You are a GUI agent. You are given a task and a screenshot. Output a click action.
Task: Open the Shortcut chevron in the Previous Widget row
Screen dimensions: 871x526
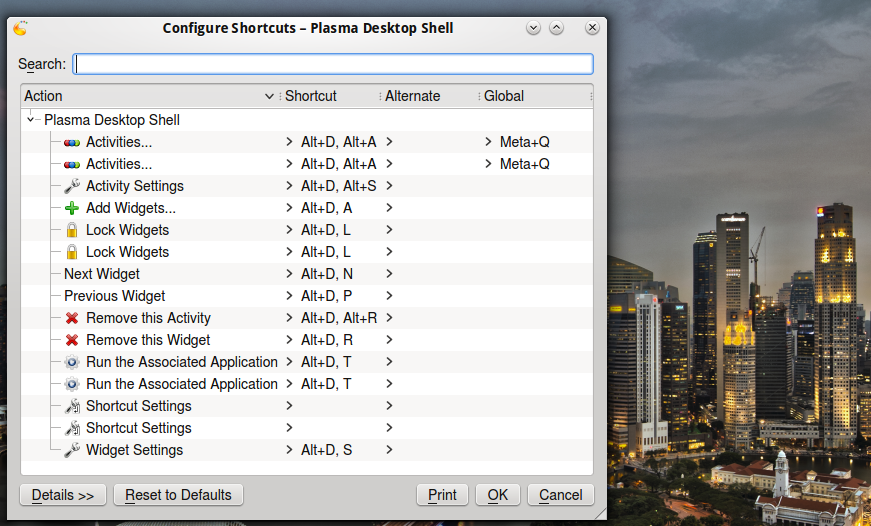coord(289,296)
